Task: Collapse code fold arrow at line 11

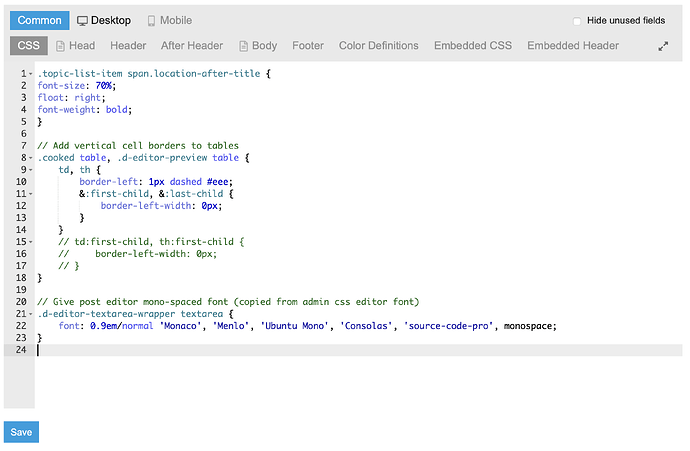Action: (x=30, y=194)
